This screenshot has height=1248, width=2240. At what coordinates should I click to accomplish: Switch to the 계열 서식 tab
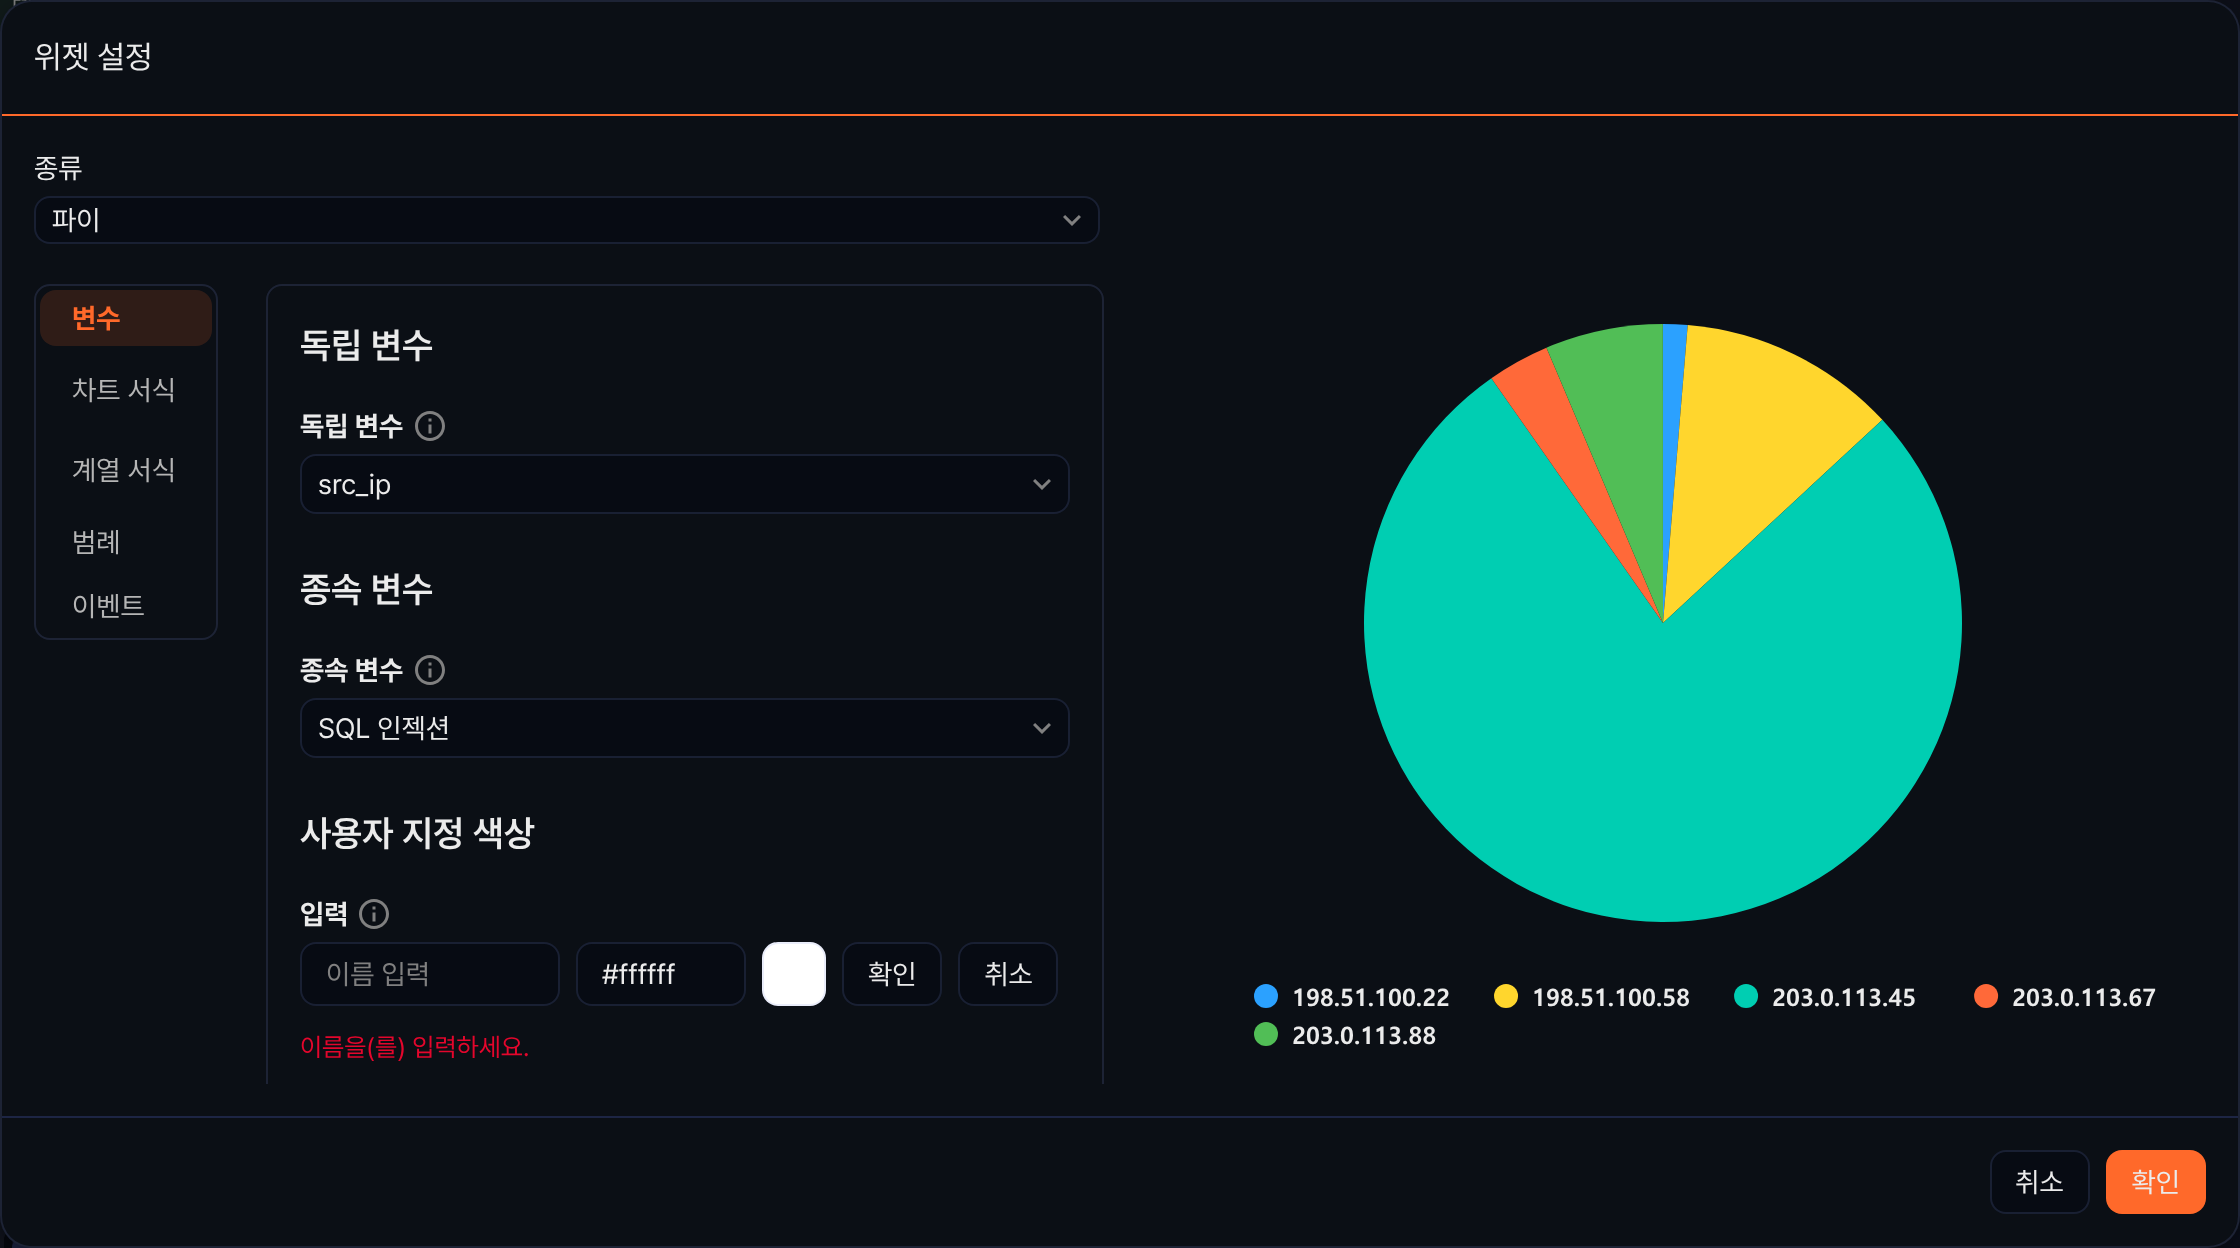click(x=126, y=469)
